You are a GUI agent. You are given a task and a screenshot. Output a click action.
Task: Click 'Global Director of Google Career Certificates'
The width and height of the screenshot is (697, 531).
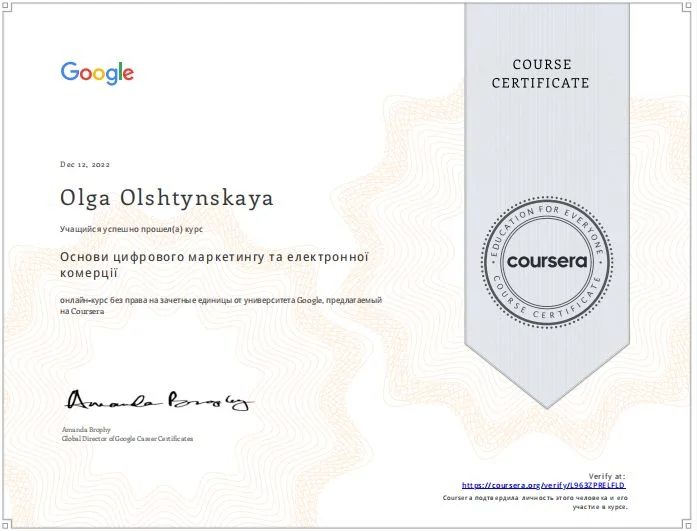[x=128, y=439]
